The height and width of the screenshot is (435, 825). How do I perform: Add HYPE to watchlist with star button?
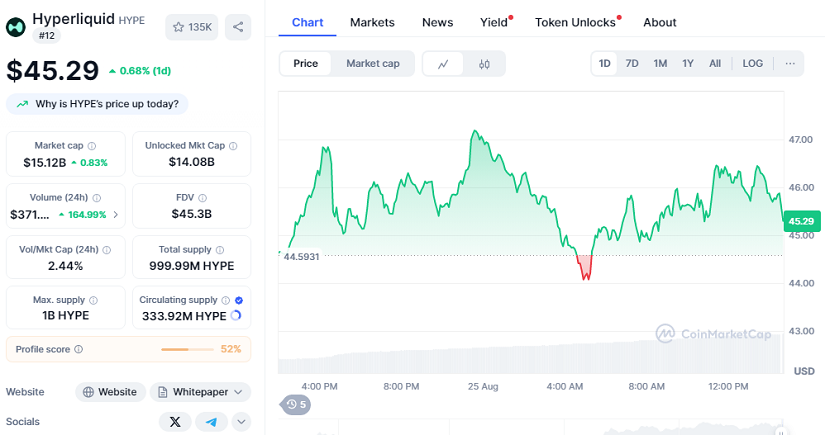192,27
